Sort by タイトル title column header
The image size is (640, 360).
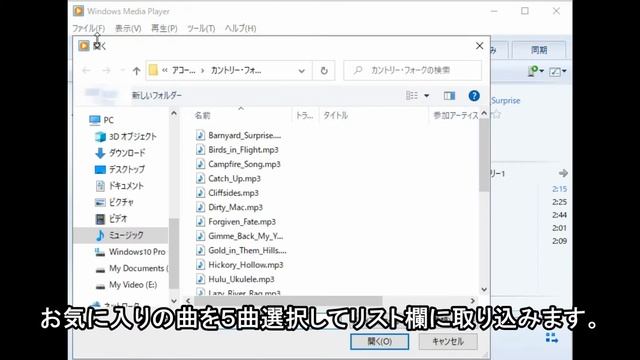pos(336,116)
